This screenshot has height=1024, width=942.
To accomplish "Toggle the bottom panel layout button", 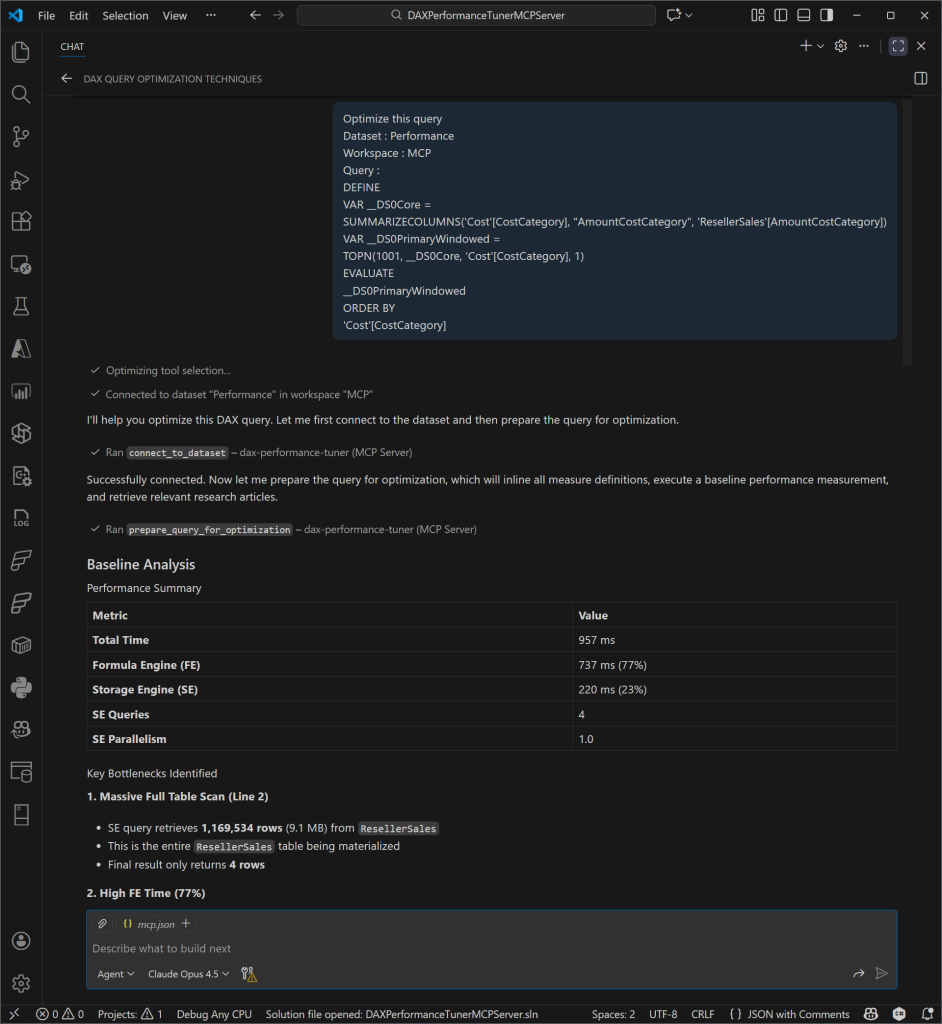I will pos(803,16).
